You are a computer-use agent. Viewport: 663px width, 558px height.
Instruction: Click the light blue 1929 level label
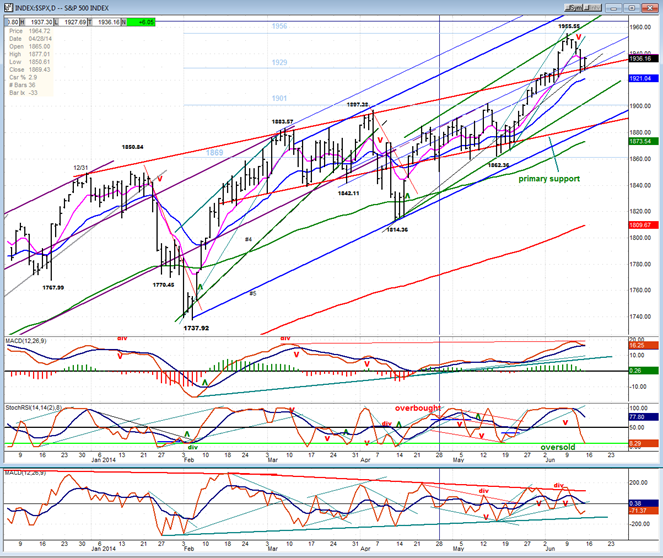pos(279,63)
